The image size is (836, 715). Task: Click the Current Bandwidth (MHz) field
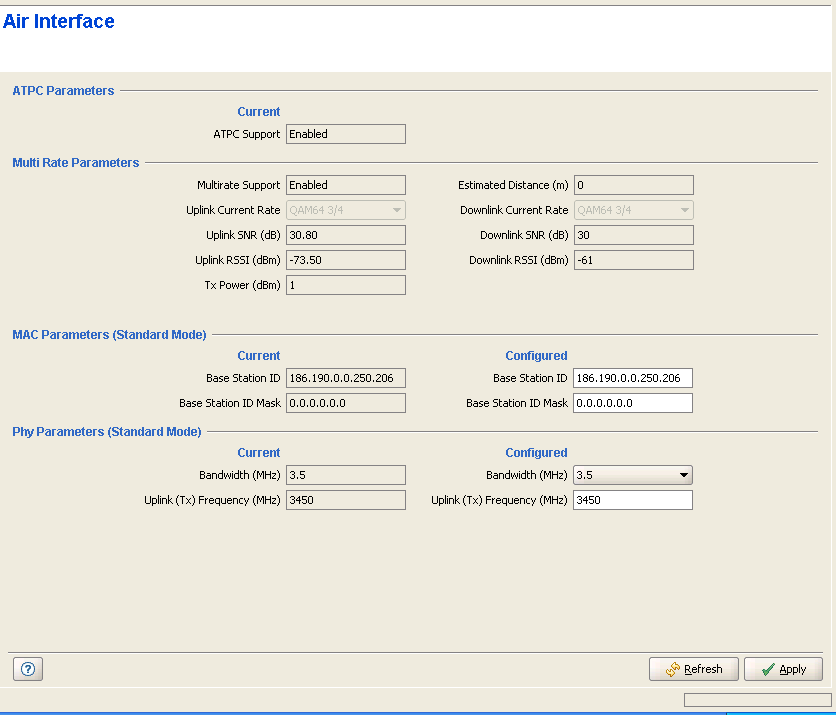(345, 475)
